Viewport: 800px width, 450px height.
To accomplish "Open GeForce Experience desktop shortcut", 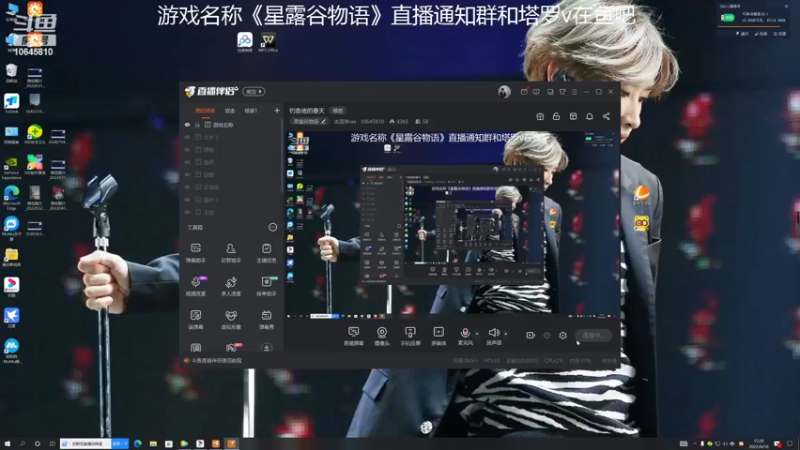I will (11, 168).
